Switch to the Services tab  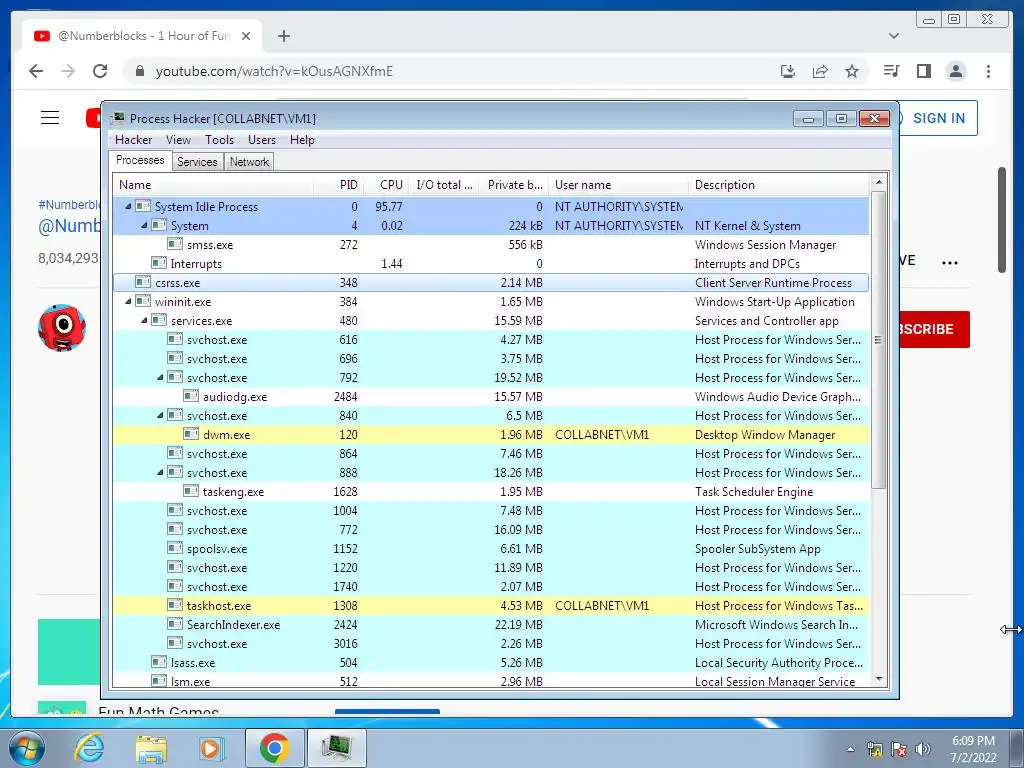click(x=197, y=162)
